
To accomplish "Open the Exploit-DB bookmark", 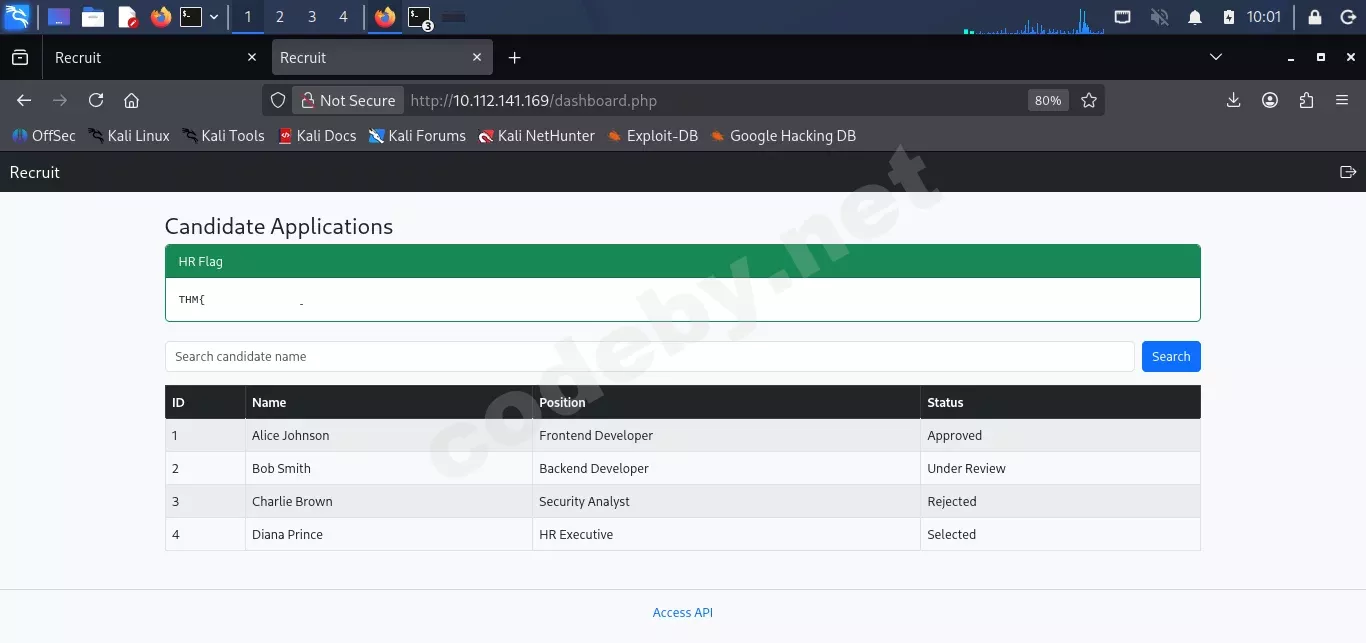I will [652, 136].
